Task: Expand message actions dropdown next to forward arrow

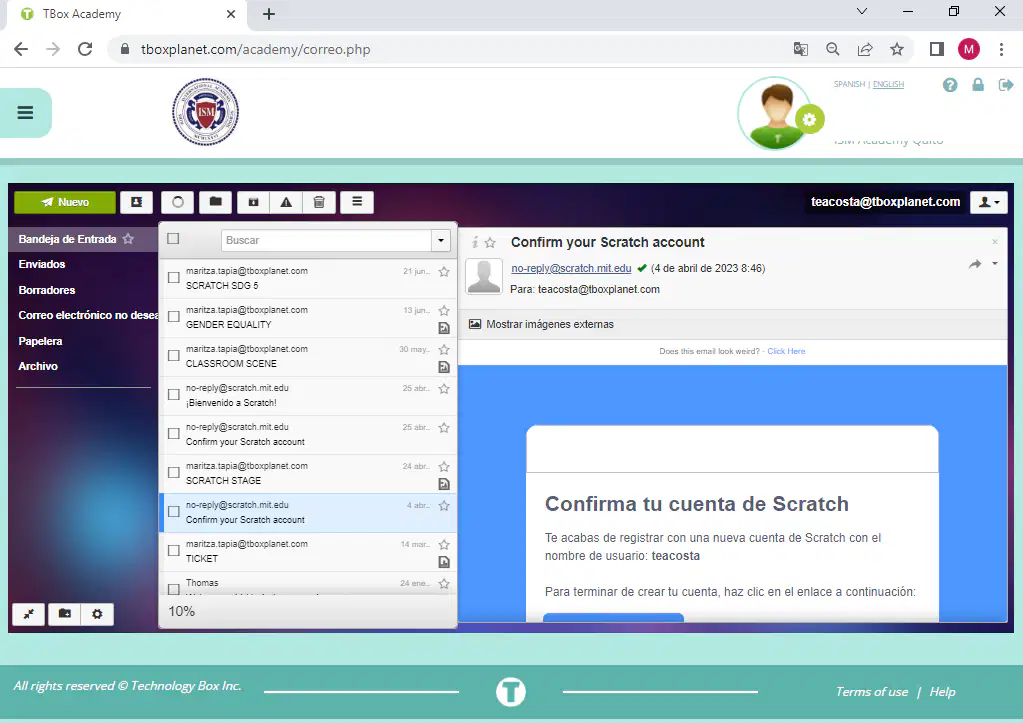Action: coord(995,264)
